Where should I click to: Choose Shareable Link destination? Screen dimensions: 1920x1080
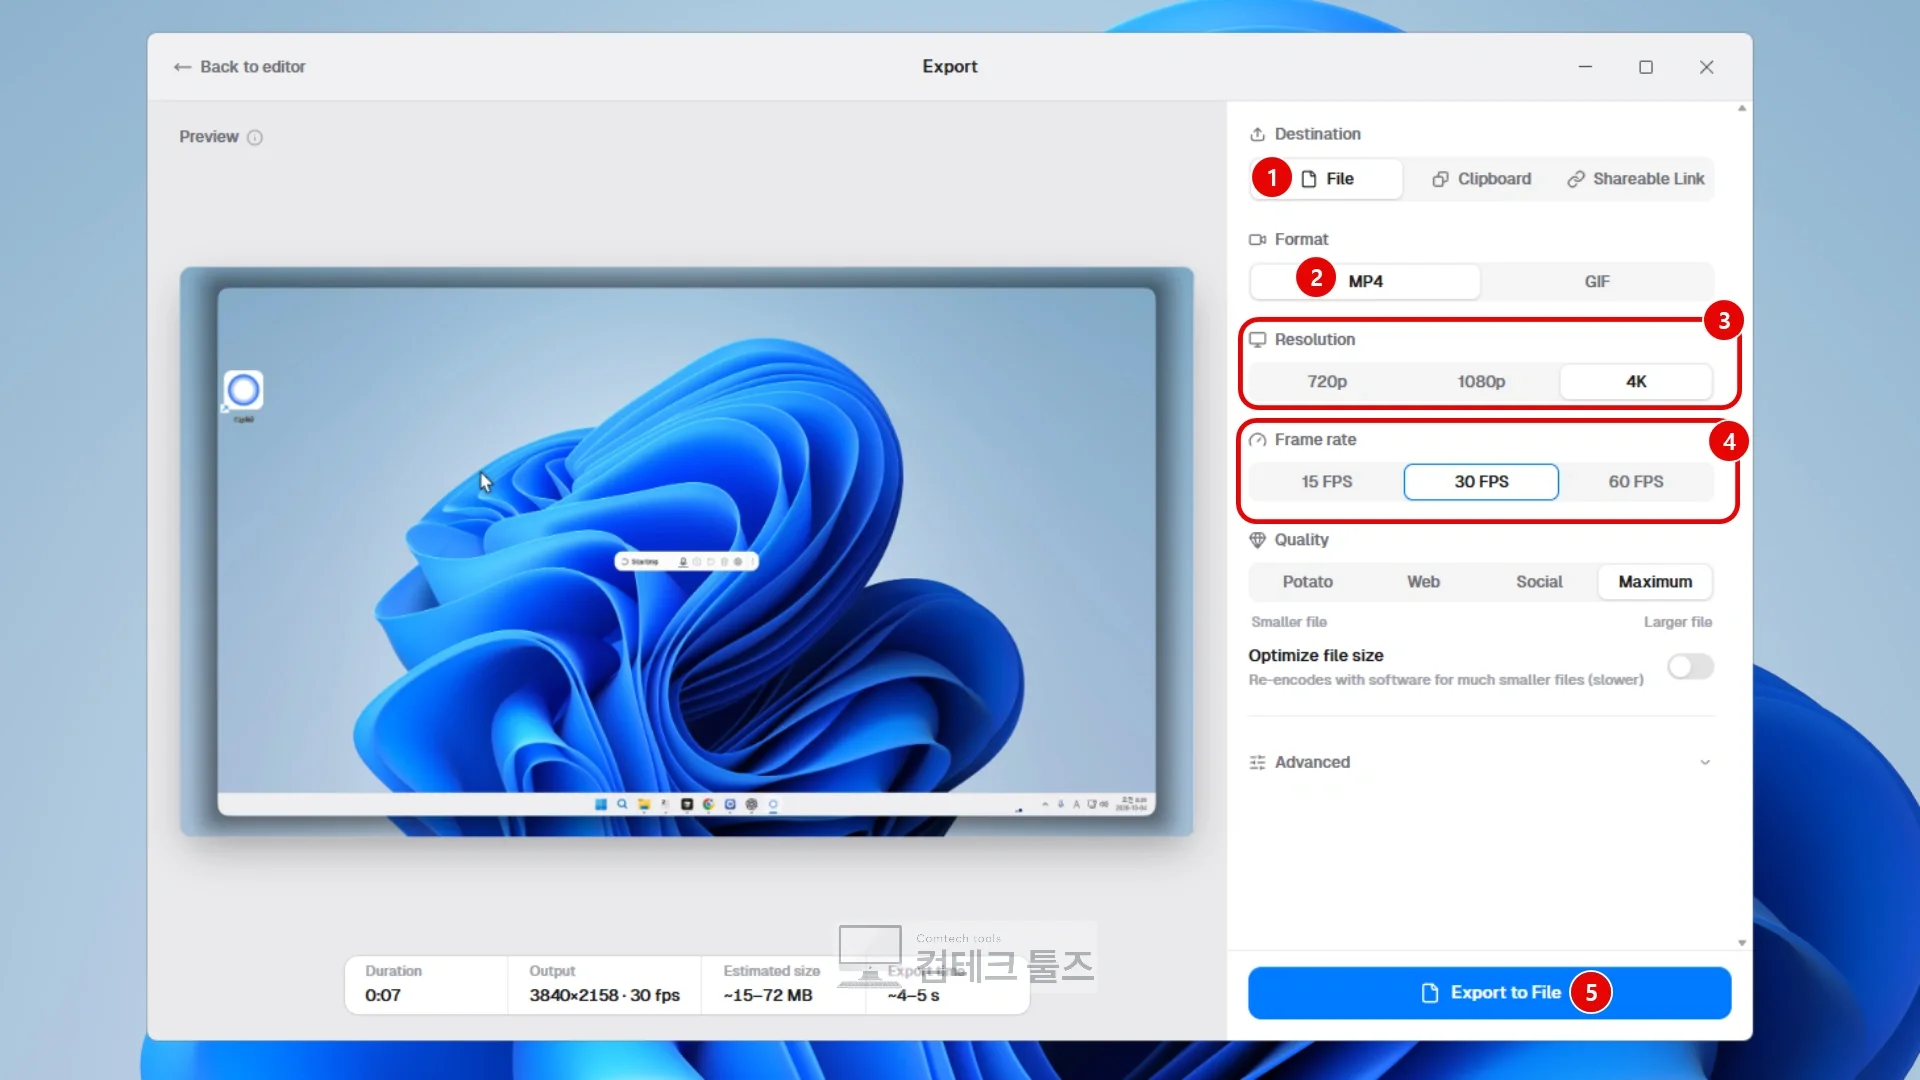[x=1635, y=179]
